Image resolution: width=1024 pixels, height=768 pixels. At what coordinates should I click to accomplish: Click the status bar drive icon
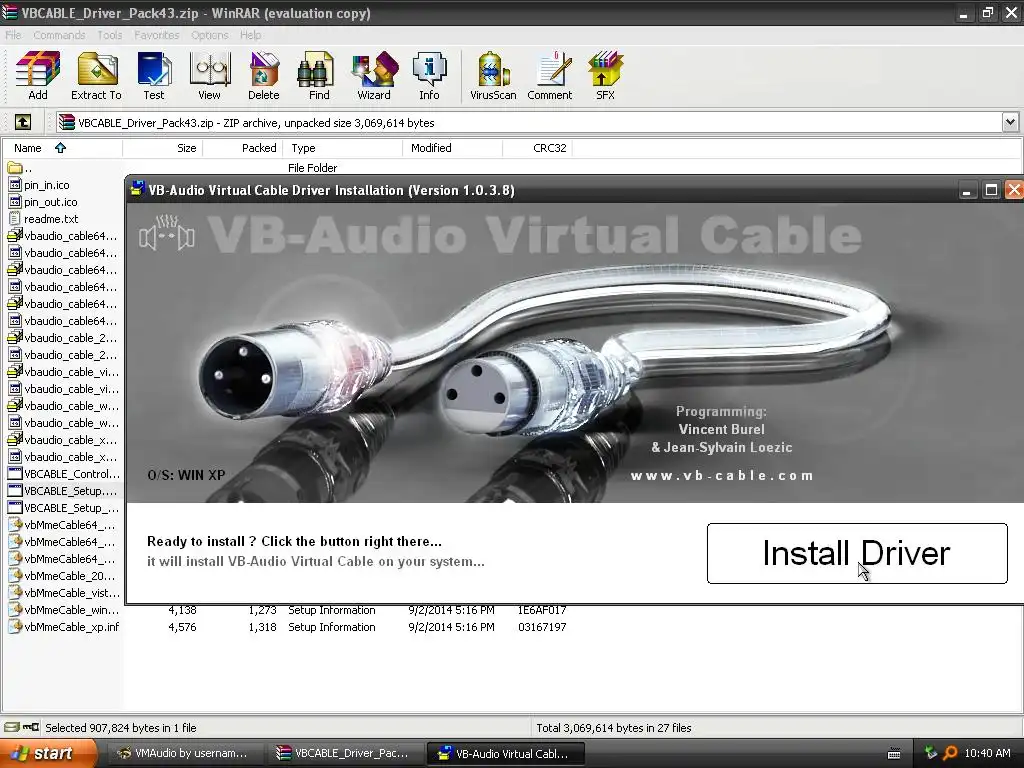pos(11,727)
